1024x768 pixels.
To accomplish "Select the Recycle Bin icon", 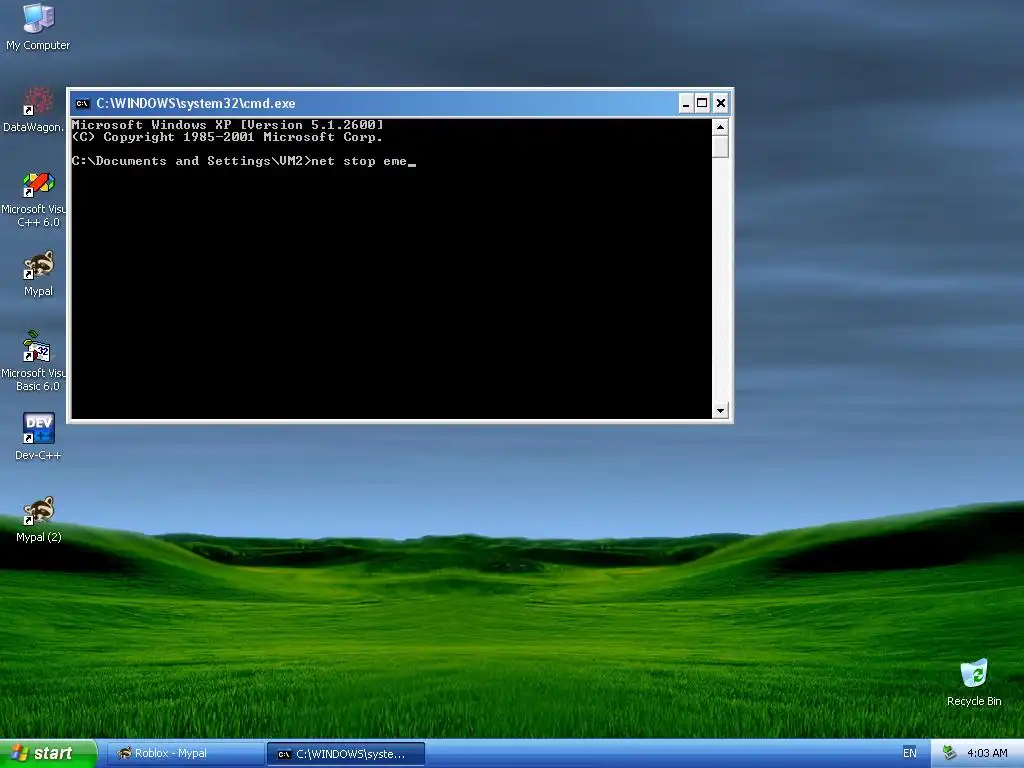I will coord(974,682).
